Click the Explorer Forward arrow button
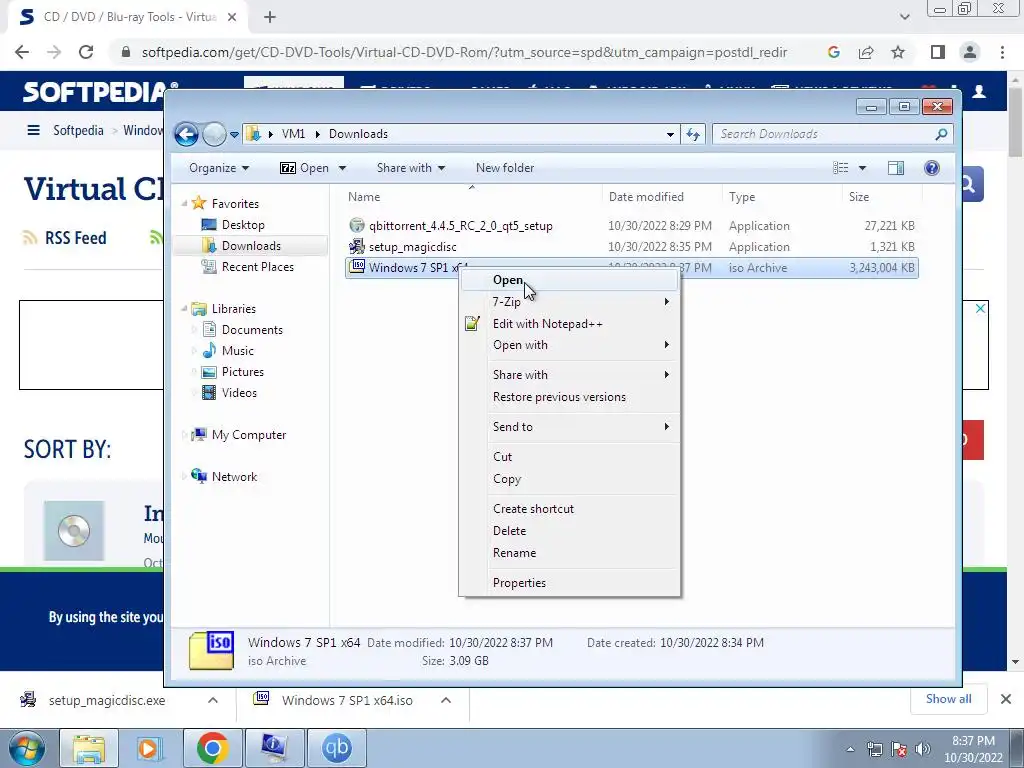 (214, 135)
